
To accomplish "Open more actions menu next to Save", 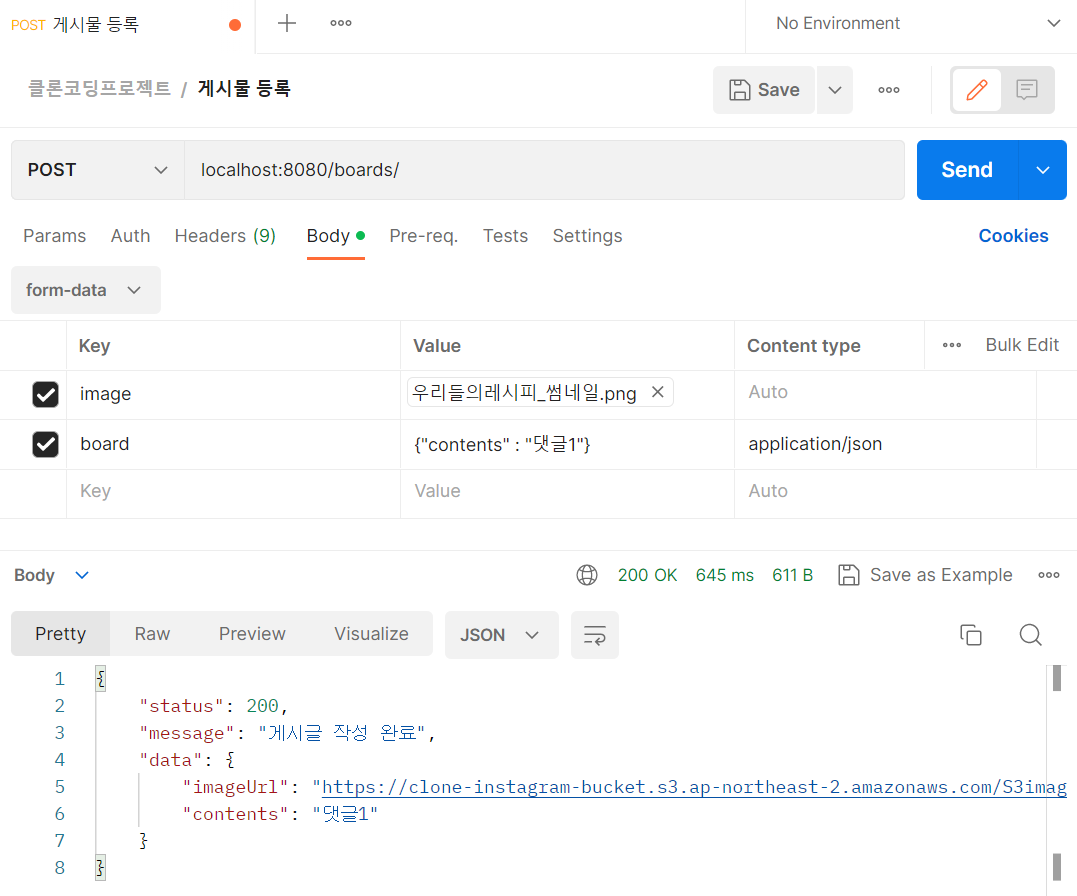I will (889, 90).
